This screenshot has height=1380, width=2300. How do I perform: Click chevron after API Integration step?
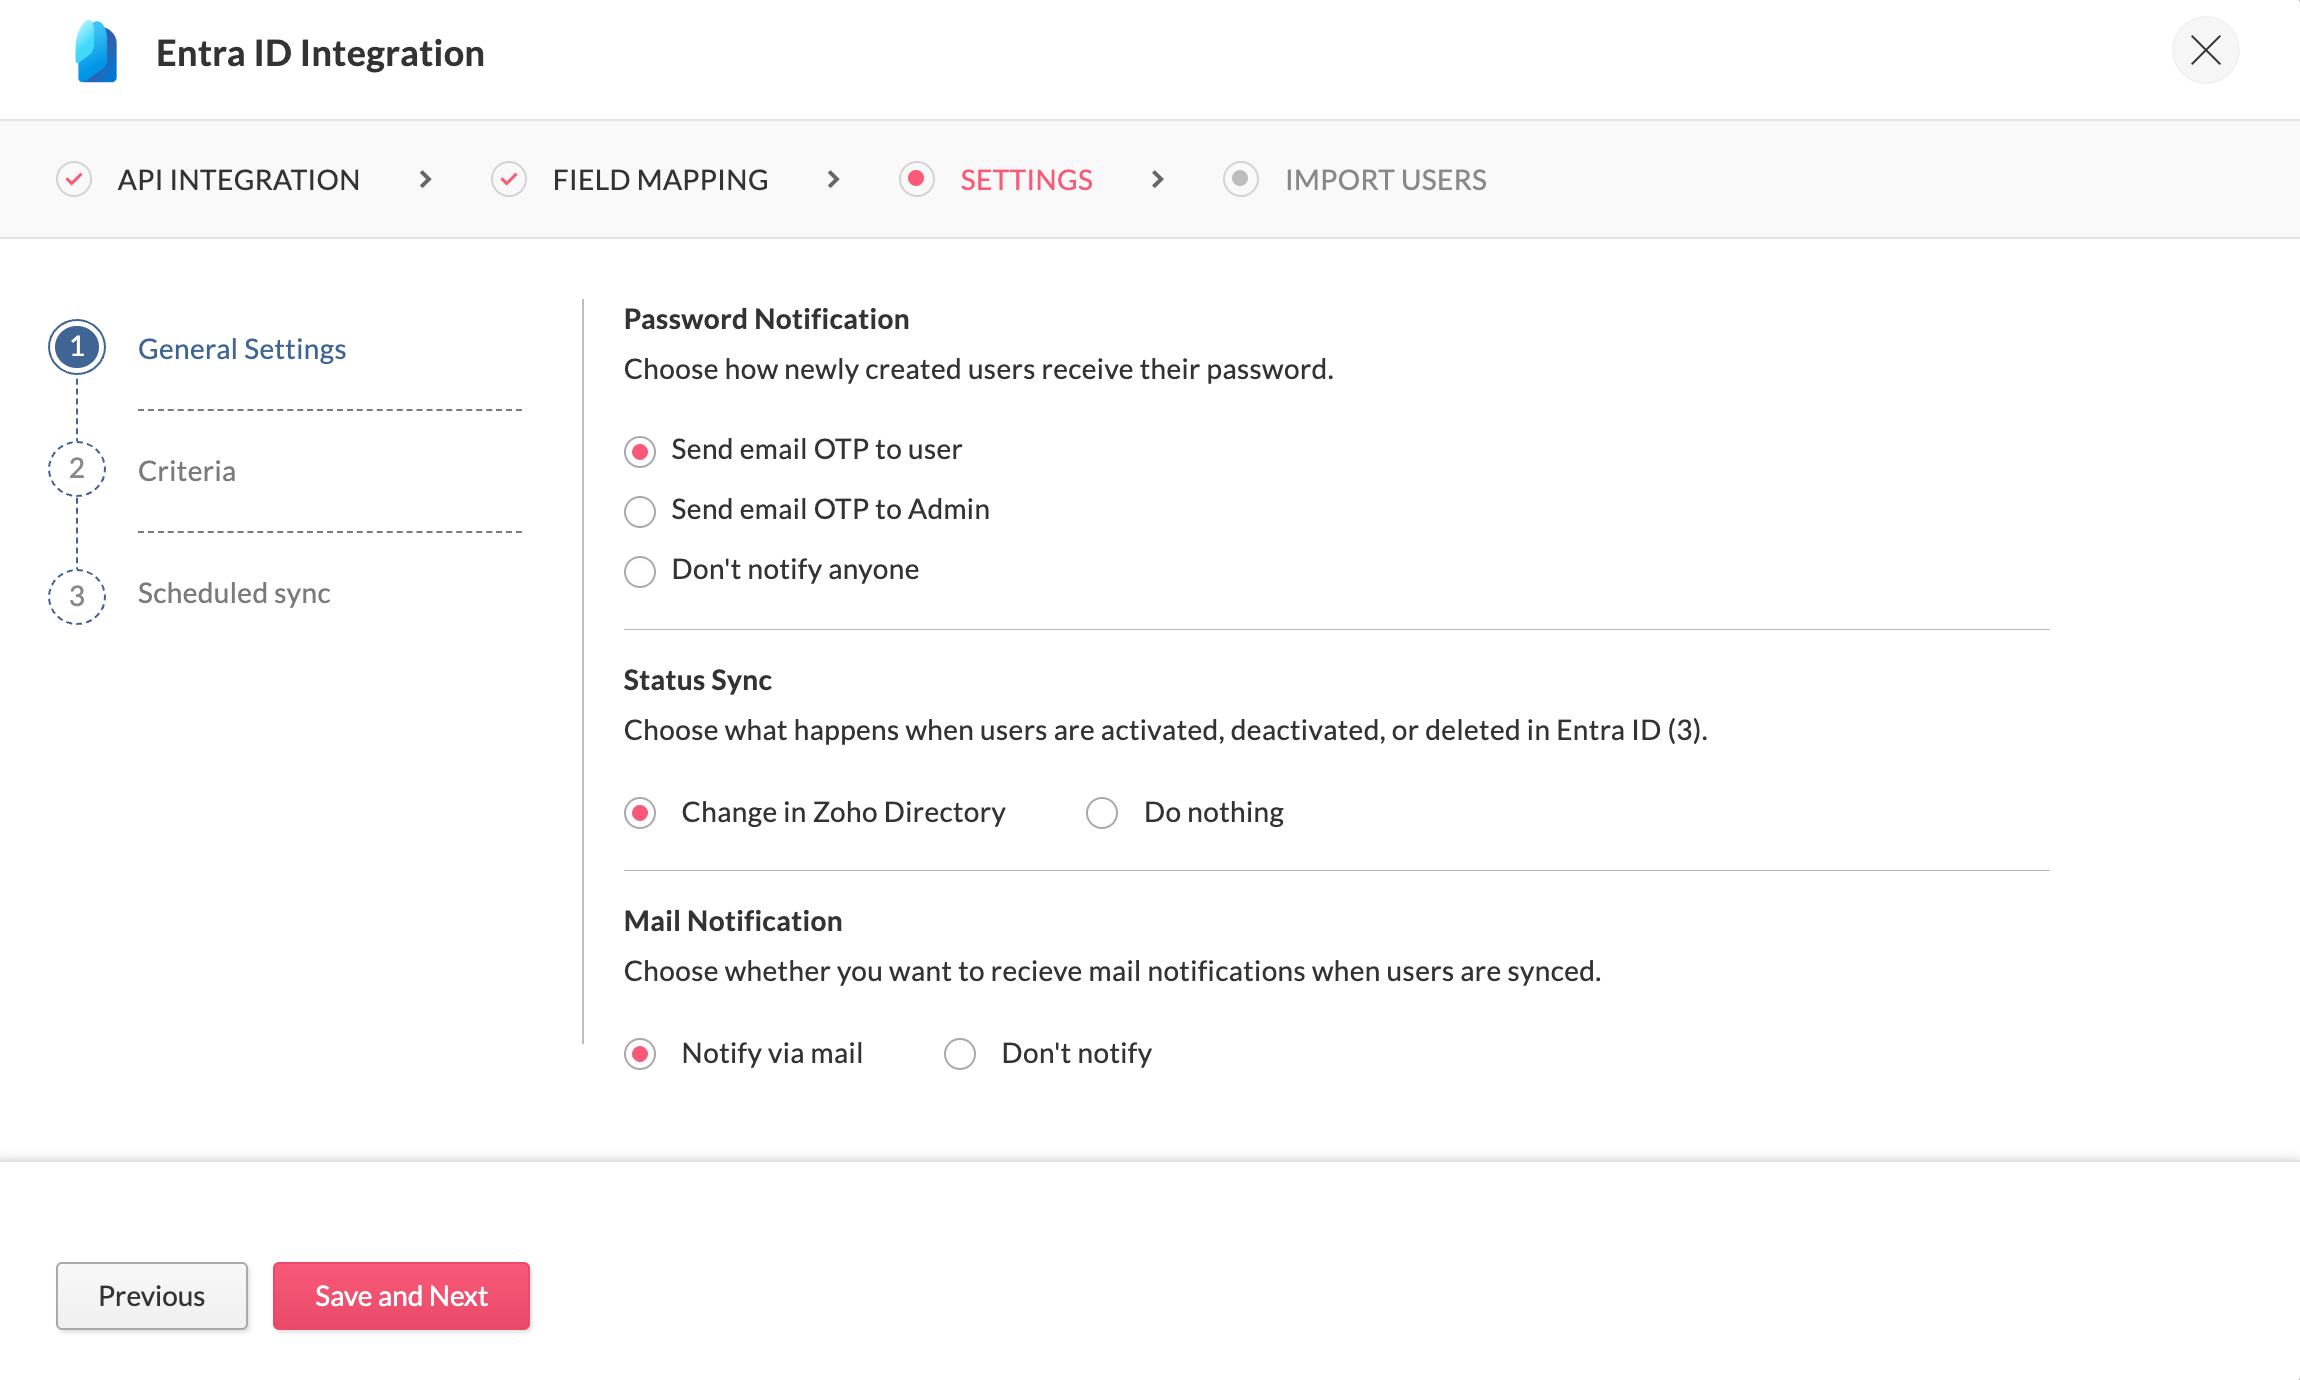point(426,180)
